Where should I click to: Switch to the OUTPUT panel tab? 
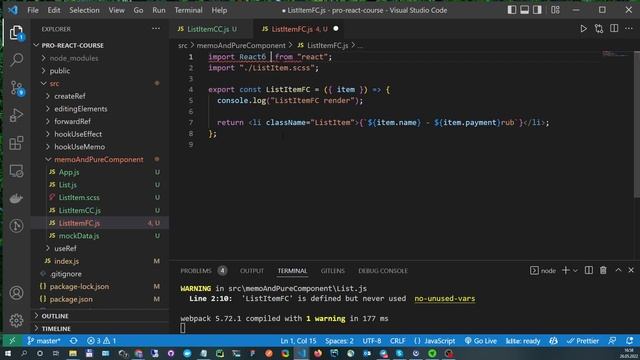tap(252, 271)
